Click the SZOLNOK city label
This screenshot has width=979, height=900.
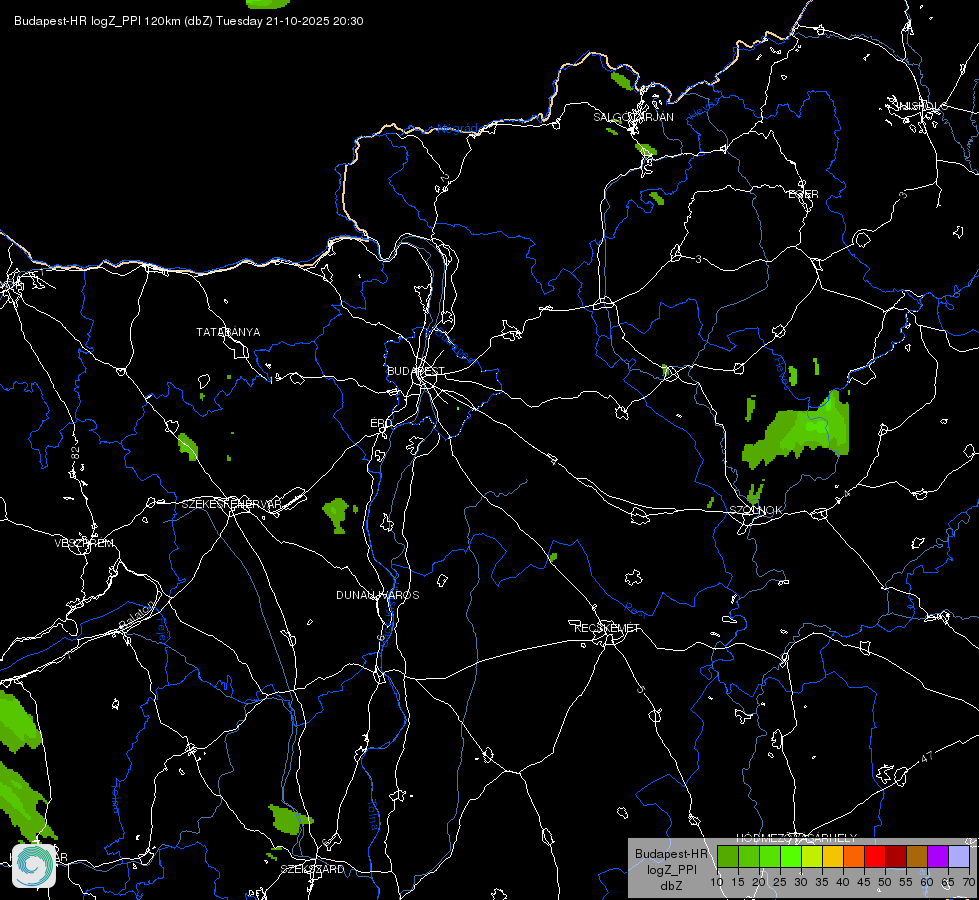coord(755,510)
